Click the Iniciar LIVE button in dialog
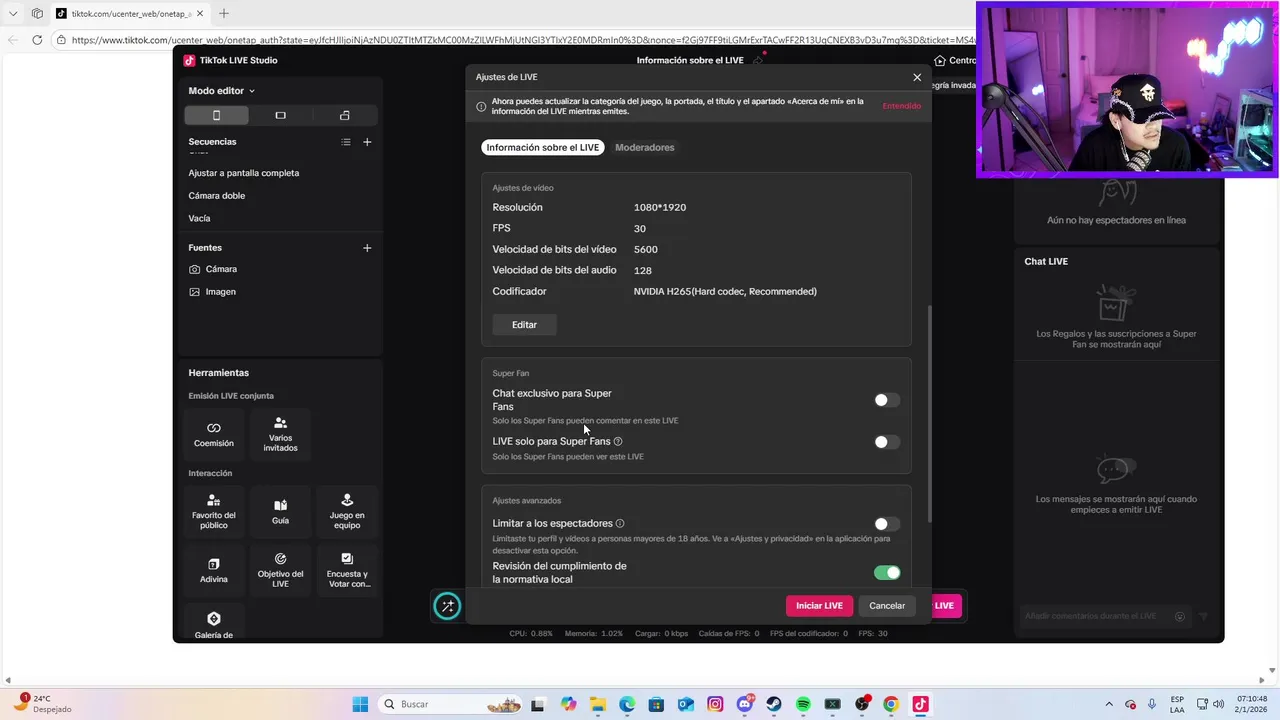Screen dimensions: 1280x720 click(819, 606)
